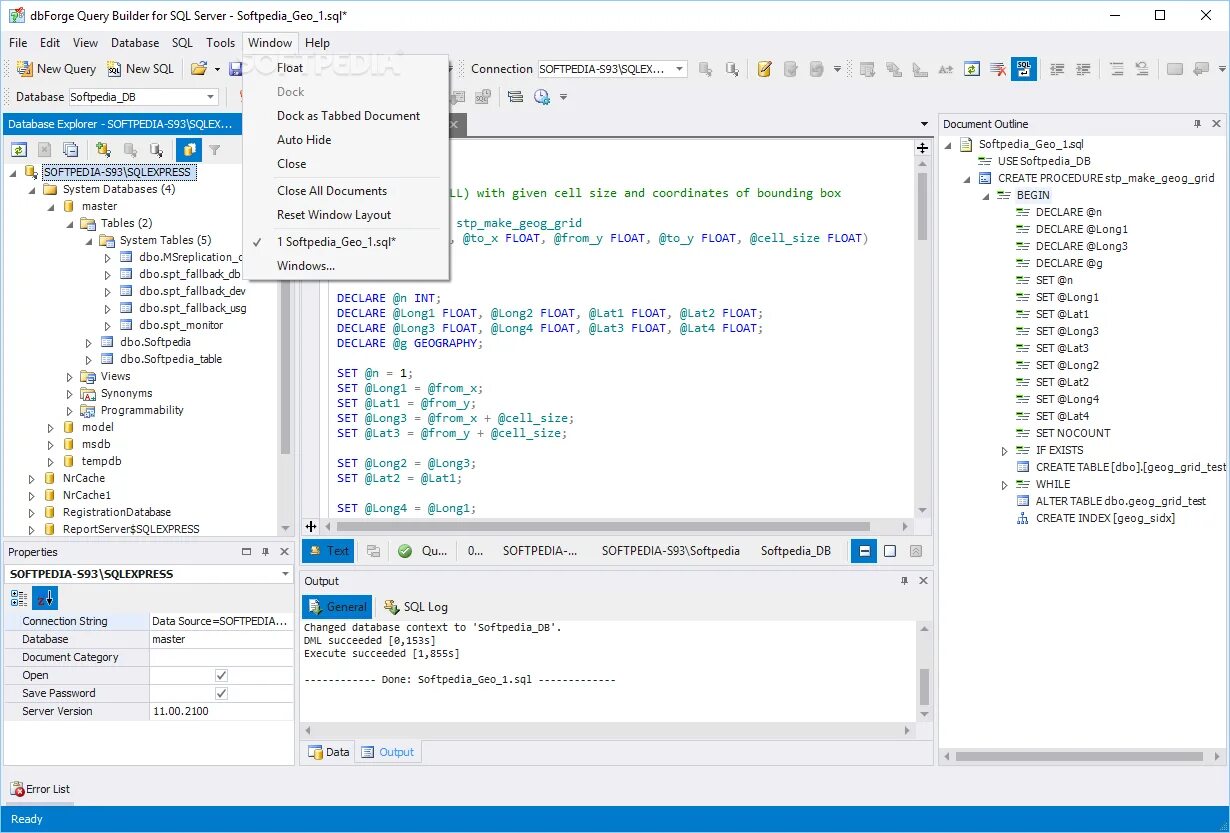The image size is (1230, 833).
Task: Click the highlighted yellow folder icon in Database Explorer toolbar
Action: tap(189, 150)
